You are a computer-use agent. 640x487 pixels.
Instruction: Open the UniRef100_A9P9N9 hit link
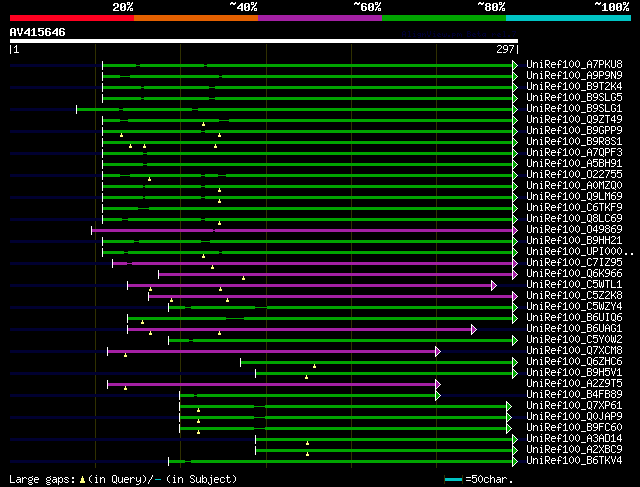click(574, 76)
